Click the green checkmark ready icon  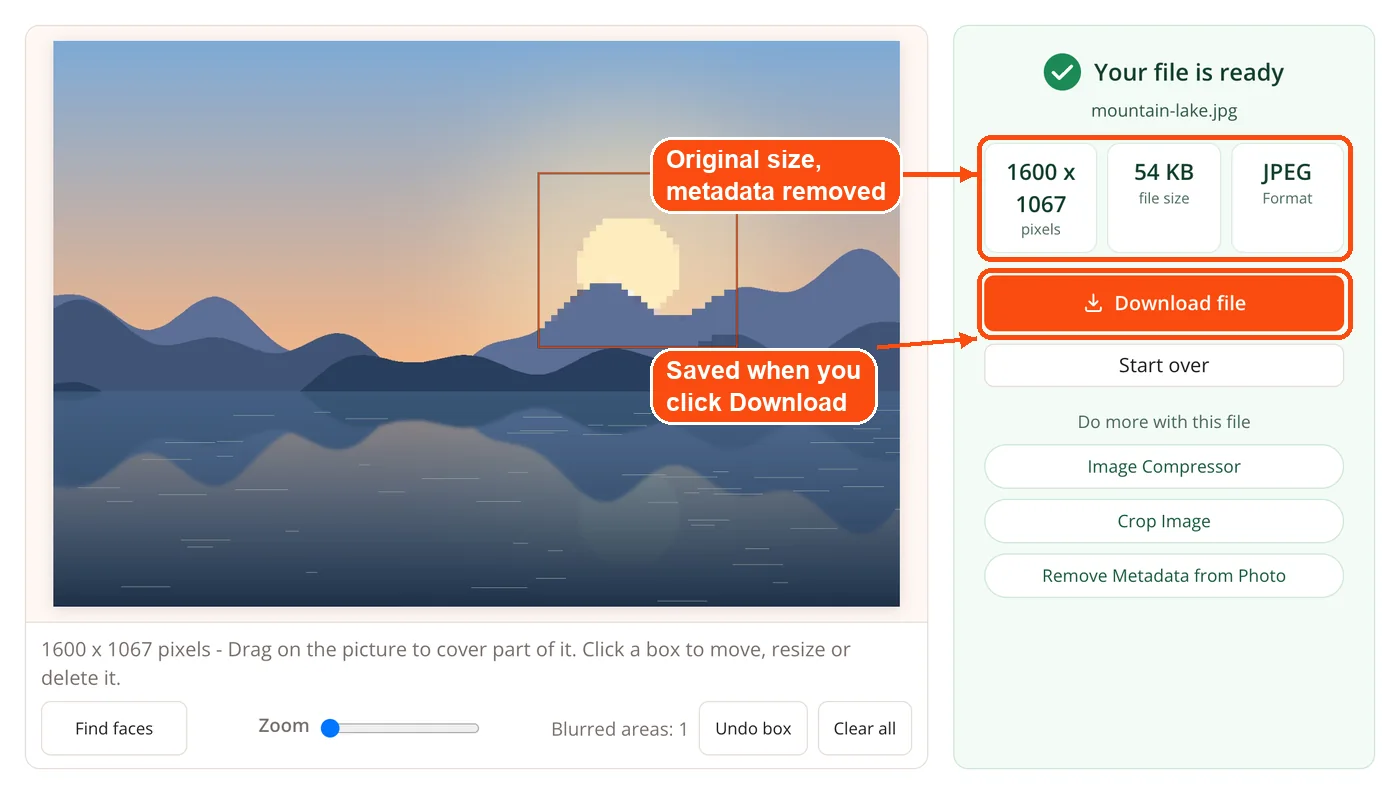pyautogui.click(x=1062, y=72)
